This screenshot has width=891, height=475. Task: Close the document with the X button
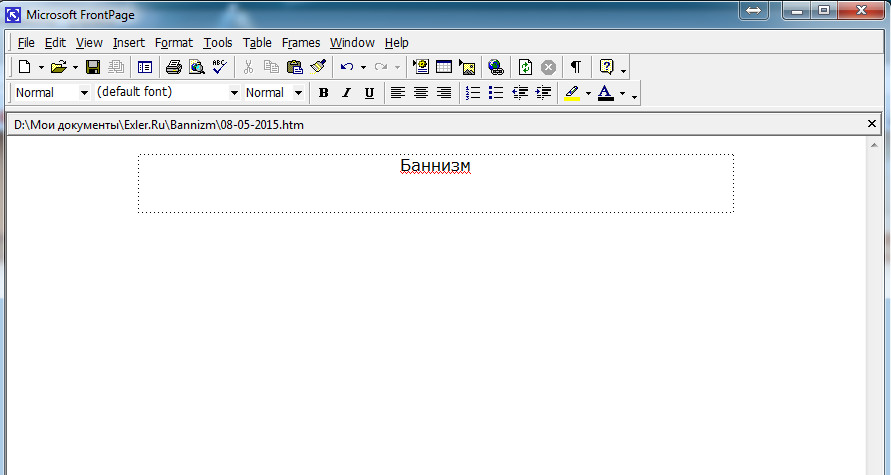[872, 124]
